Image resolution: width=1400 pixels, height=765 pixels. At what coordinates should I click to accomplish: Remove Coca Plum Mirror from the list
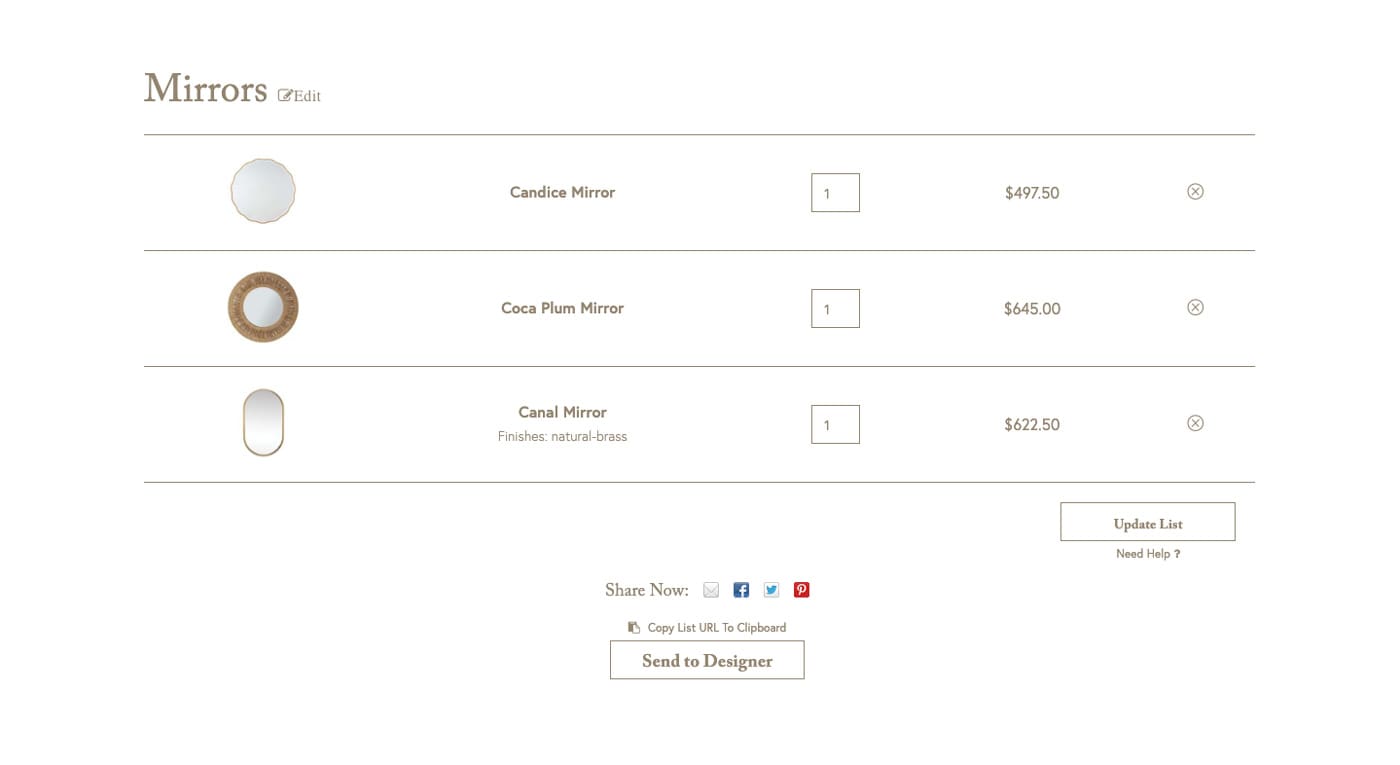point(1195,308)
